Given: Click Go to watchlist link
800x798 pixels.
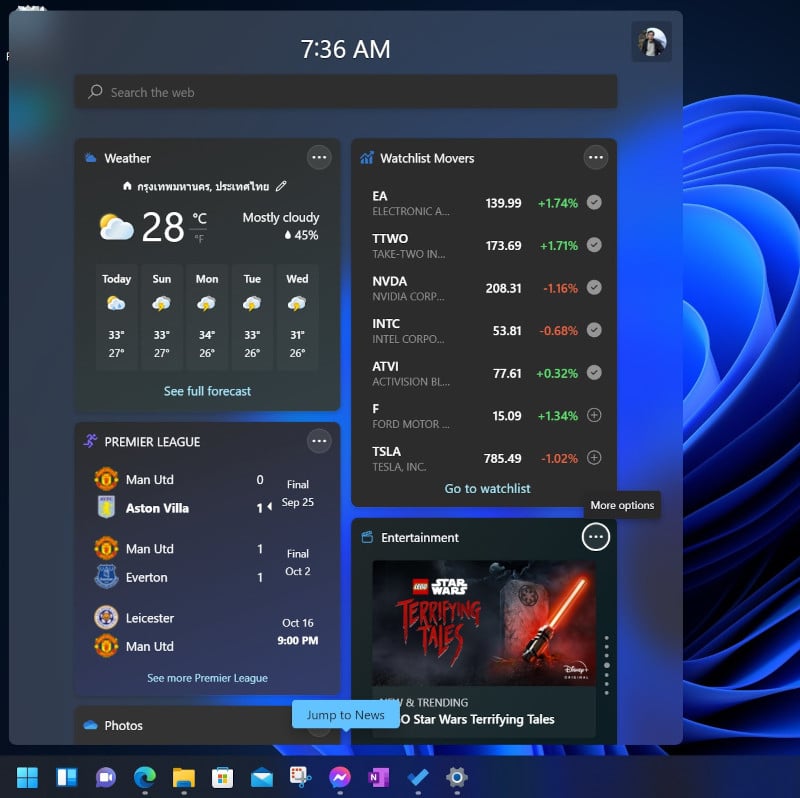Looking at the screenshot, I should [x=487, y=488].
